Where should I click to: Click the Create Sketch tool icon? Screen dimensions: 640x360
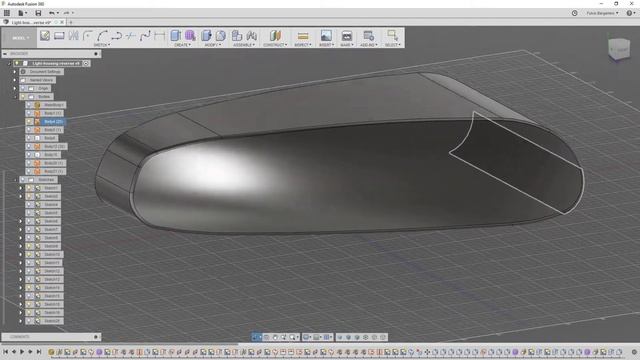coord(45,36)
